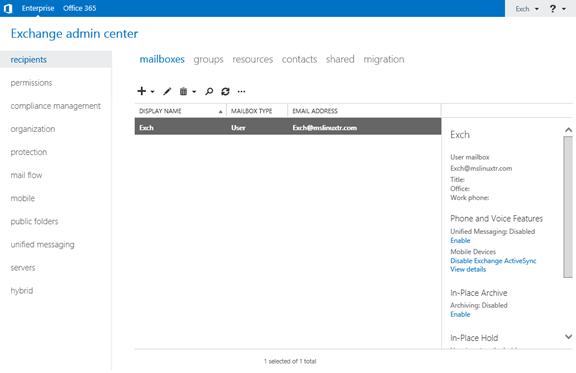Viewport: 576px width, 373px height.
Task: Click the trash delete icon
Action: (x=183, y=92)
